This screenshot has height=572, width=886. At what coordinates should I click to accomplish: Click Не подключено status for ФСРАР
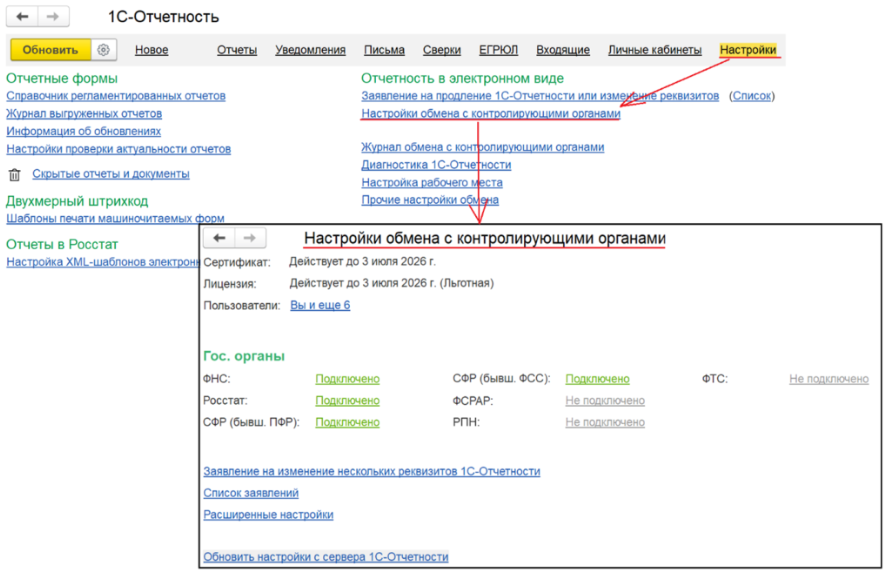[x=605, y=400]
